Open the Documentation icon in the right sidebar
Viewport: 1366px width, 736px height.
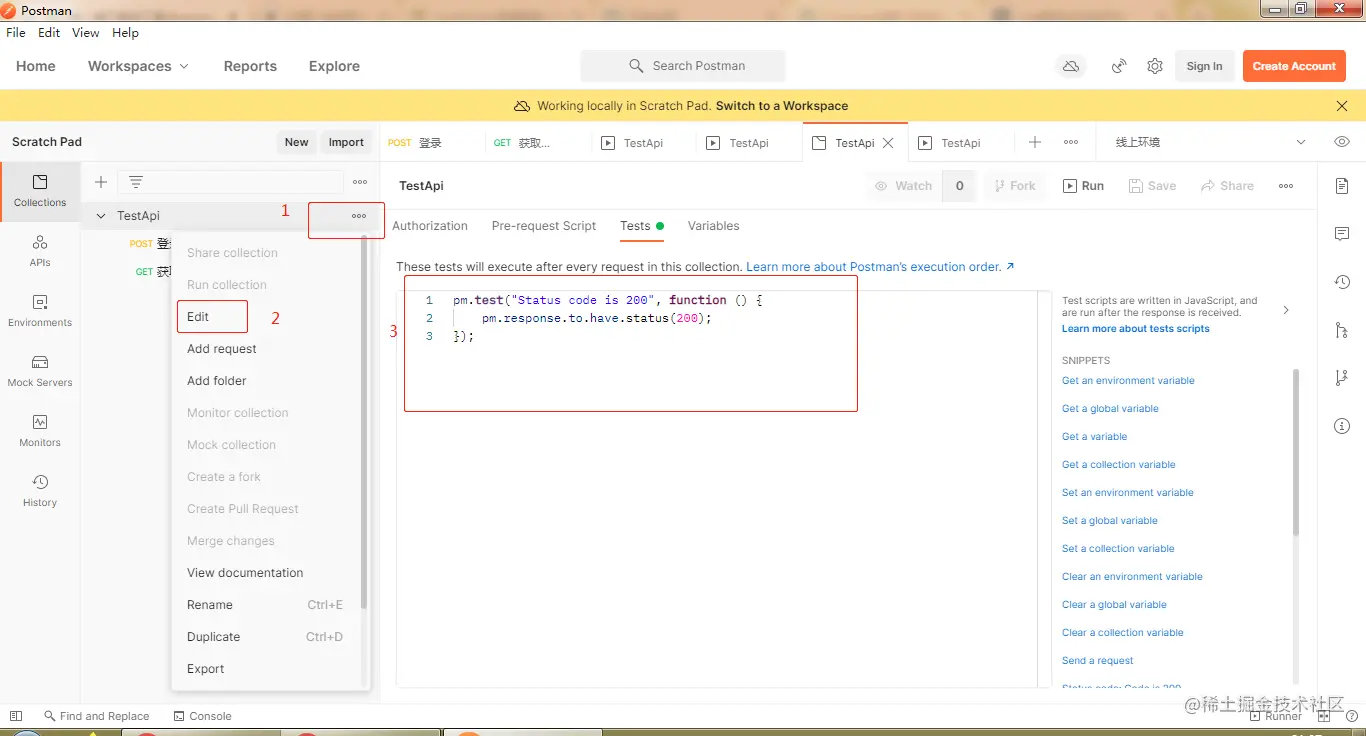click(1342, 186)
